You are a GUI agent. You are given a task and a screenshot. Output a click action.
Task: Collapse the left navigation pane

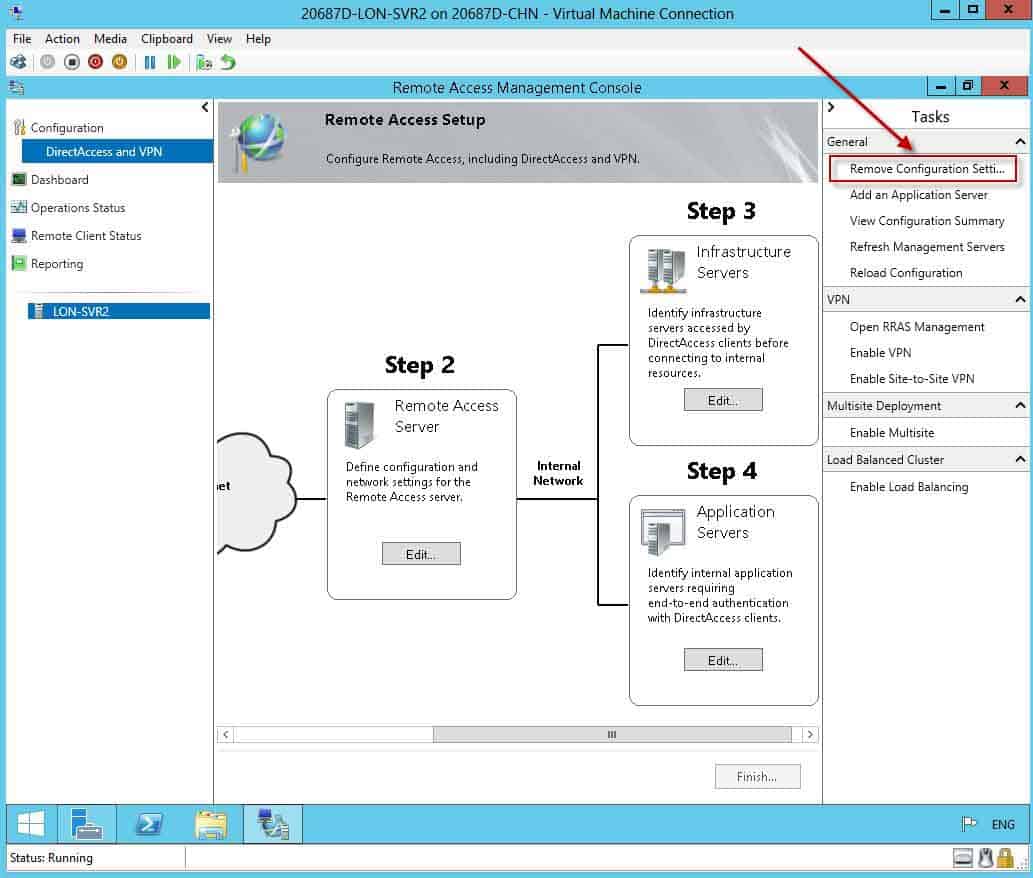click(205, 107)
